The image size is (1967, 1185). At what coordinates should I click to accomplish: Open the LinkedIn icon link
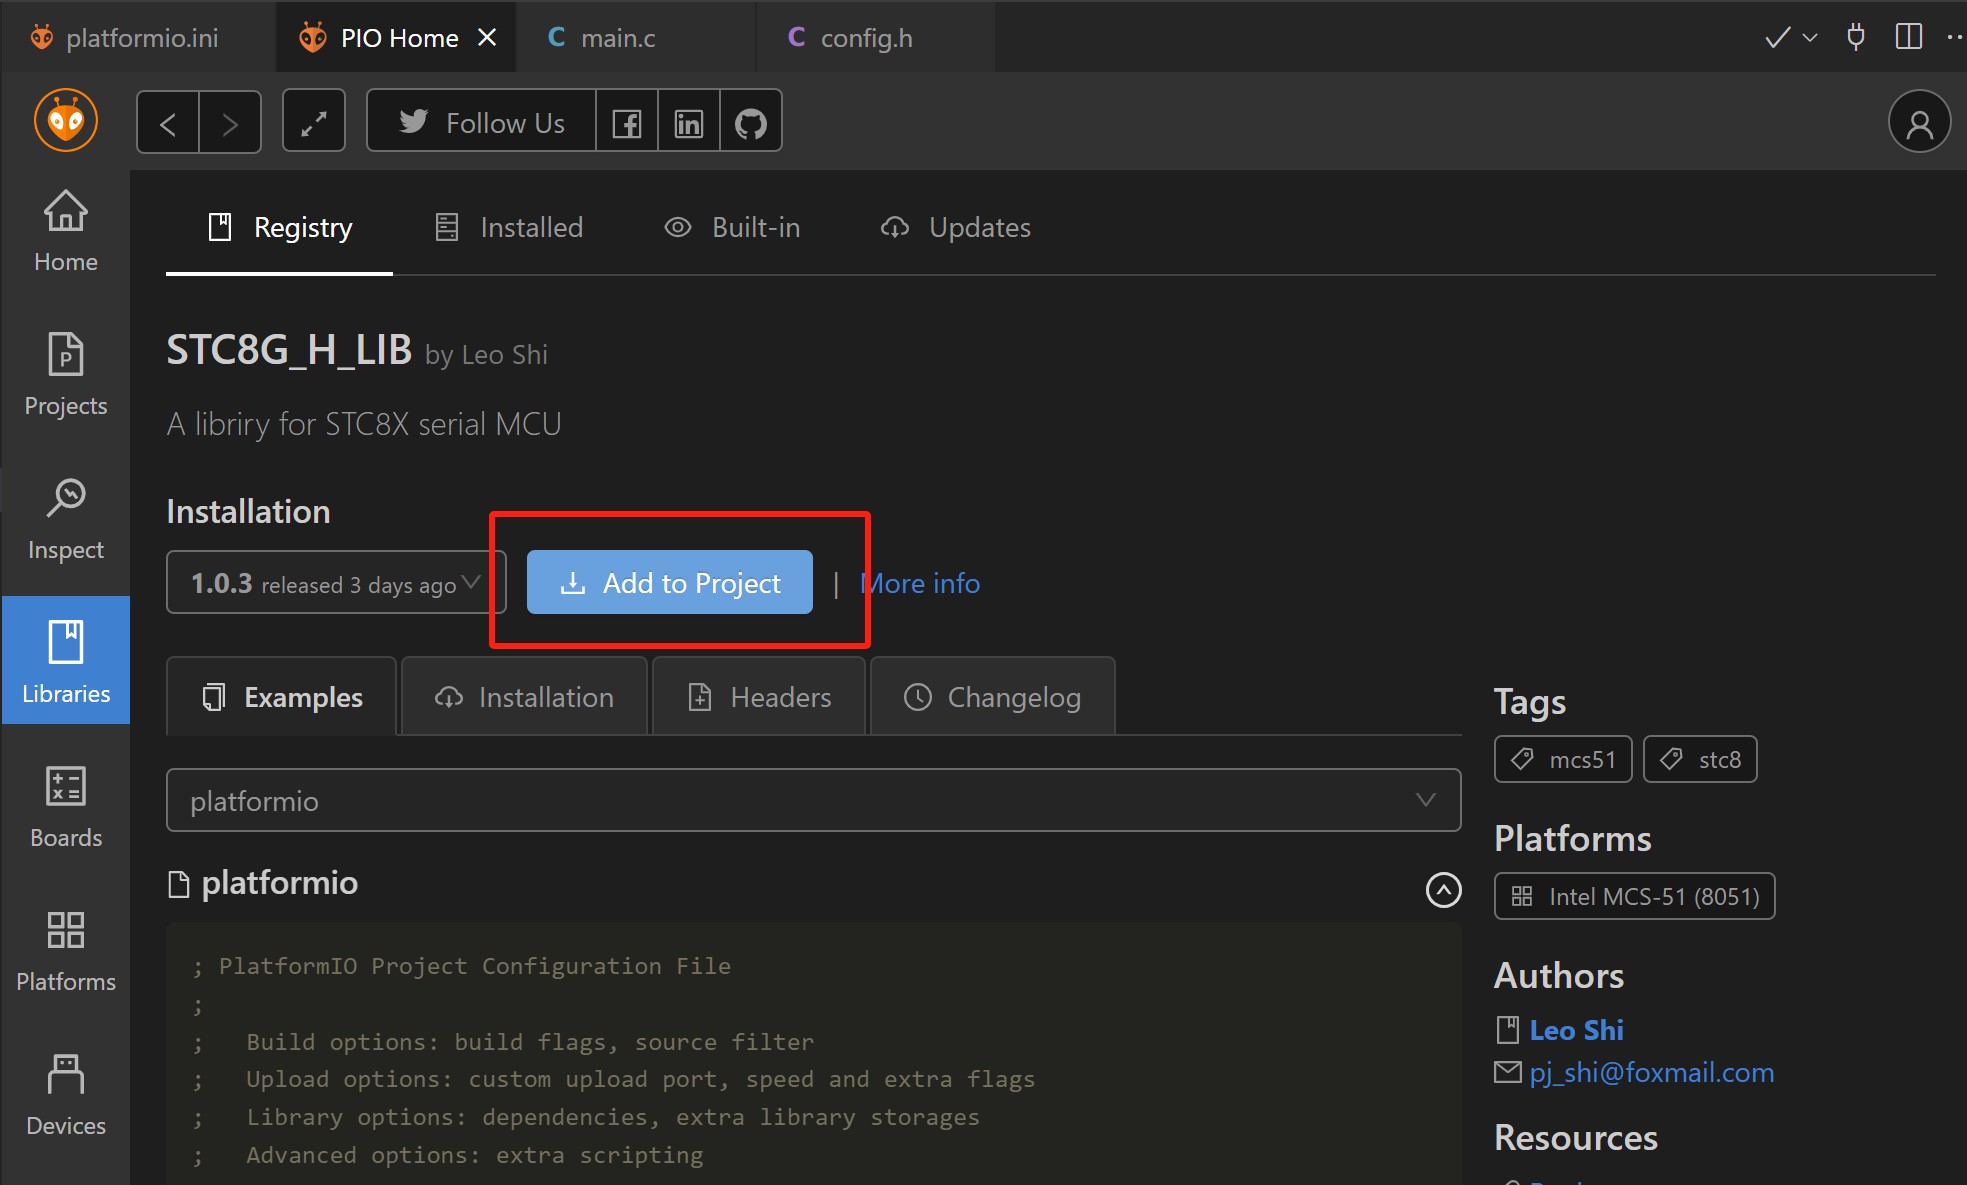(x=688, y=123)
